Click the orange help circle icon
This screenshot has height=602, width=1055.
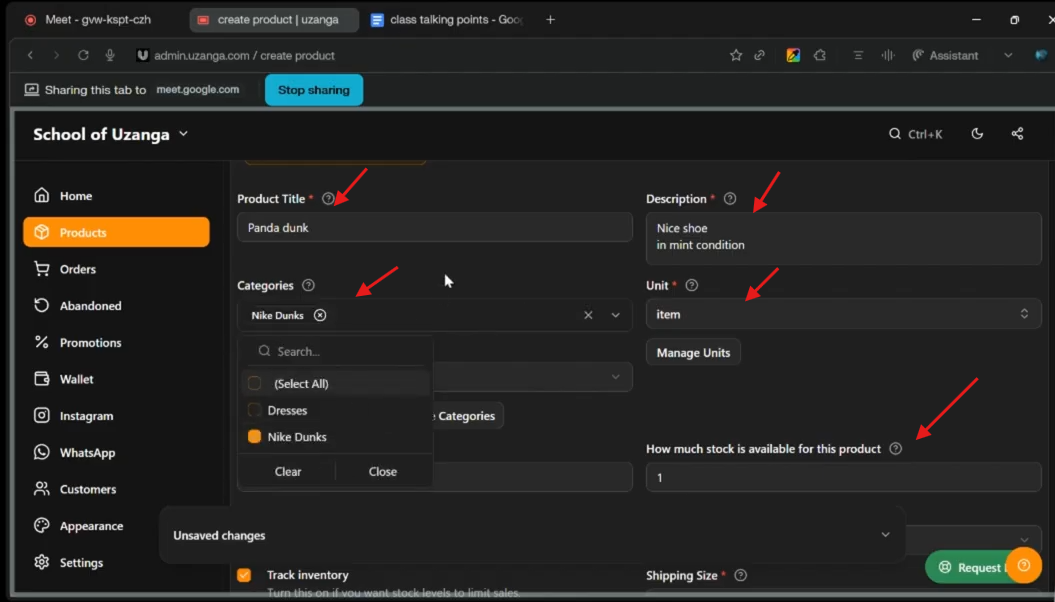click(x=1024, y=565)
